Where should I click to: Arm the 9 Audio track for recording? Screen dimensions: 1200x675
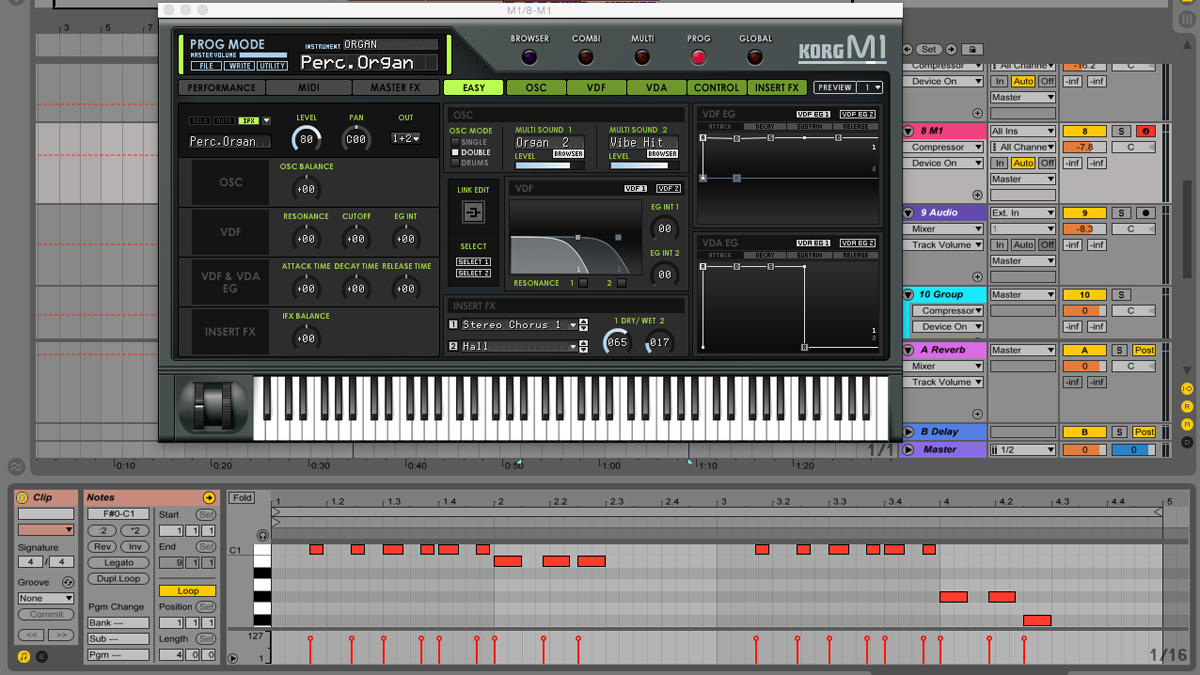(1145, 213)
